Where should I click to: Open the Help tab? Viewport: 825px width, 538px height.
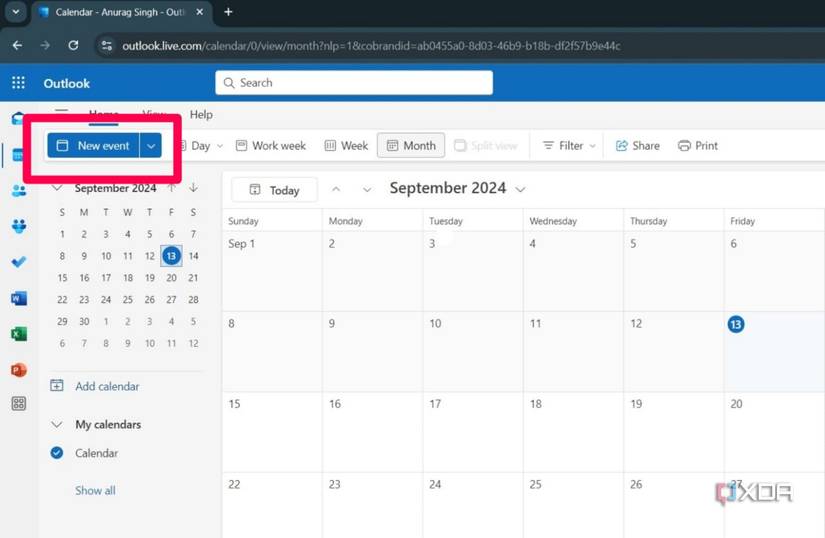coord(201,115)
